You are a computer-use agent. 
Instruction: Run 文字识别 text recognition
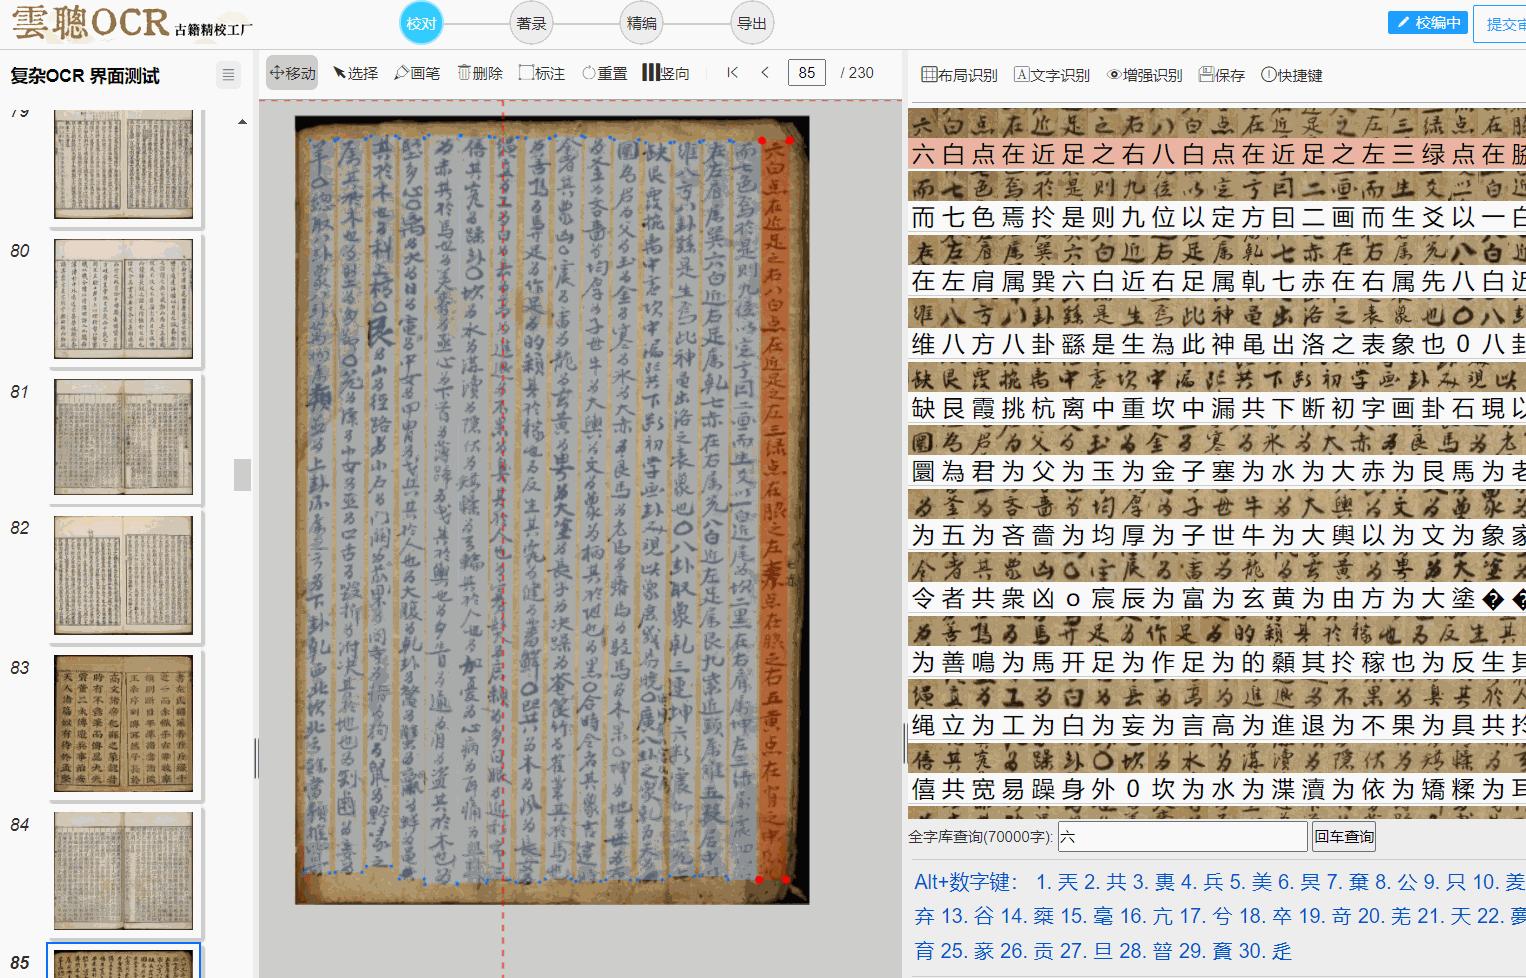(x=1052, y=75)
